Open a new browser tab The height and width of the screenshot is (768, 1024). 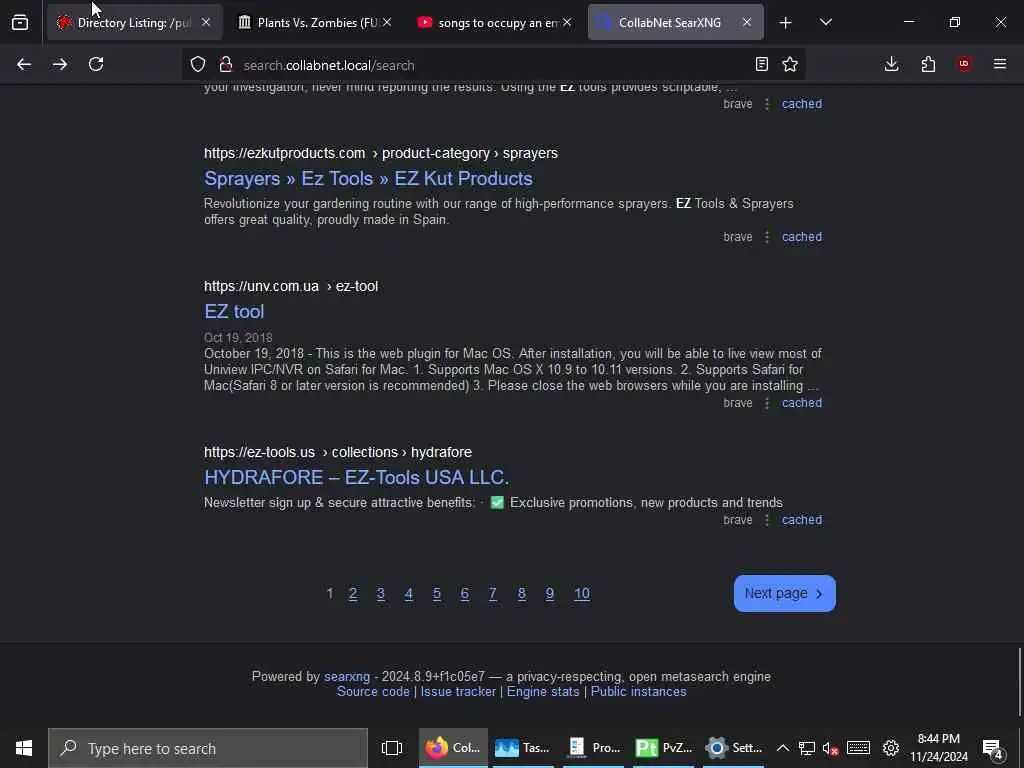[x=786, y=23]
